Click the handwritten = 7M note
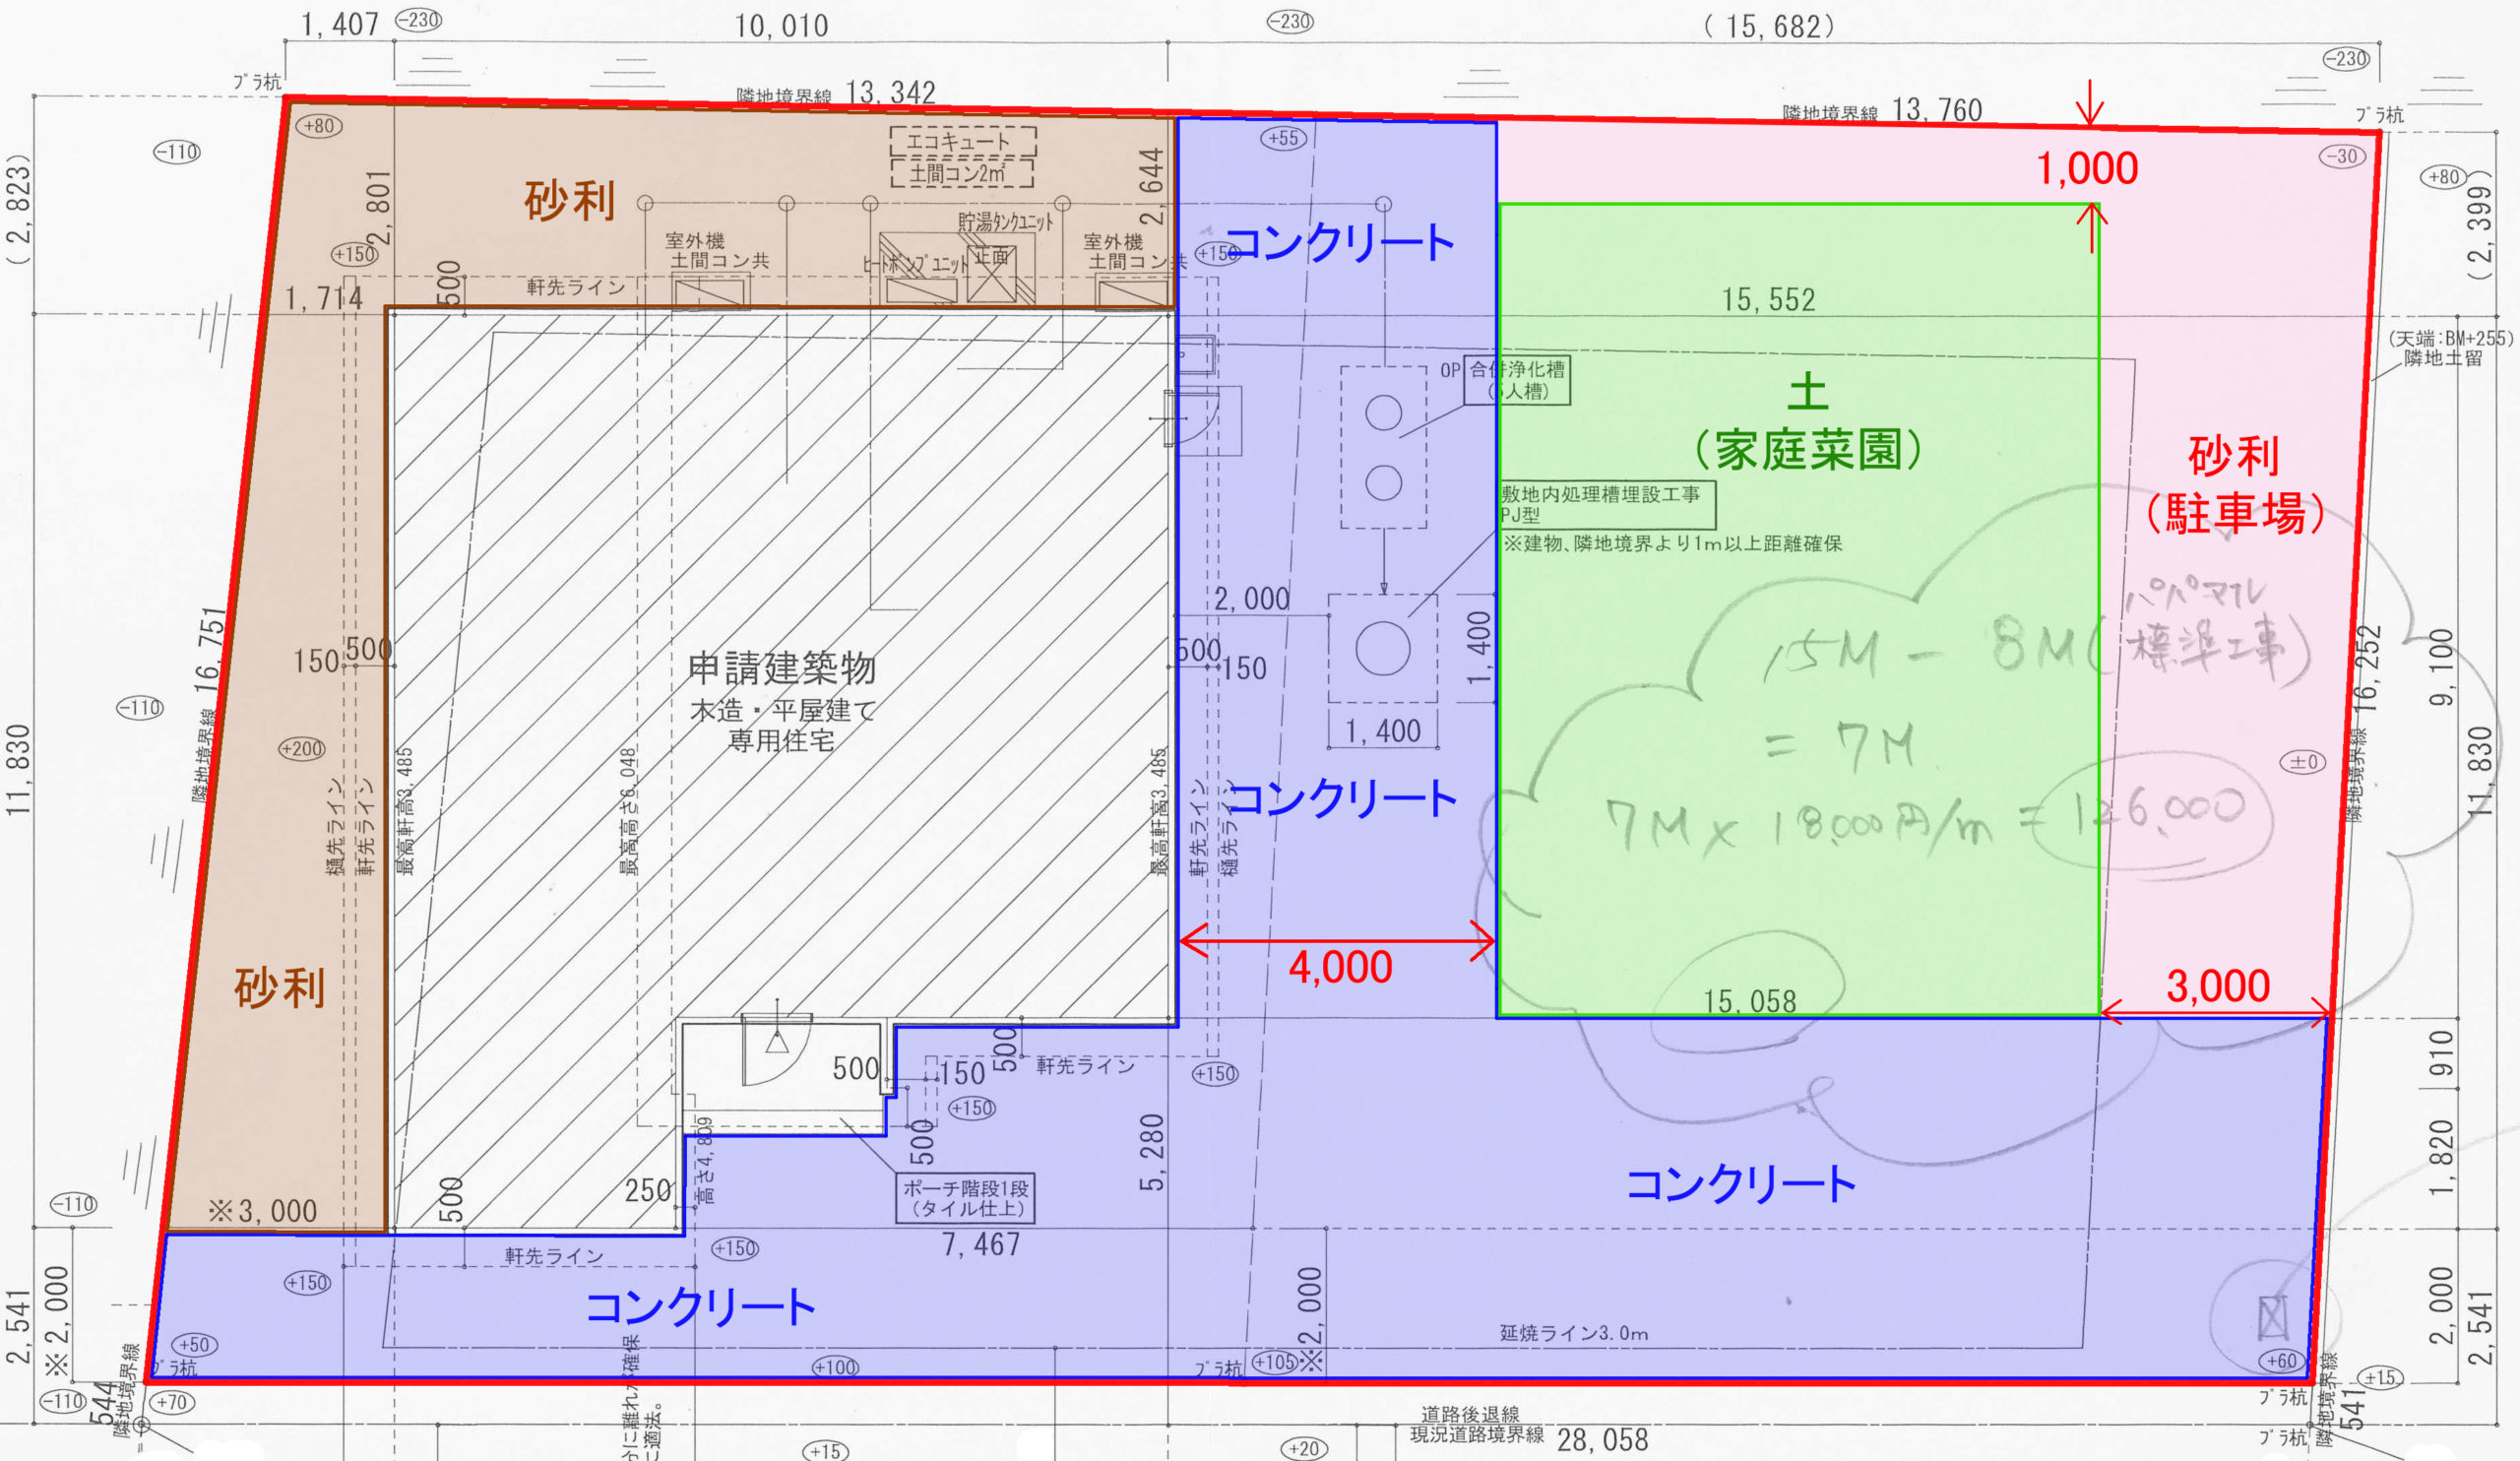Screen dimensions: 2520x1461 click(1841, 745)
